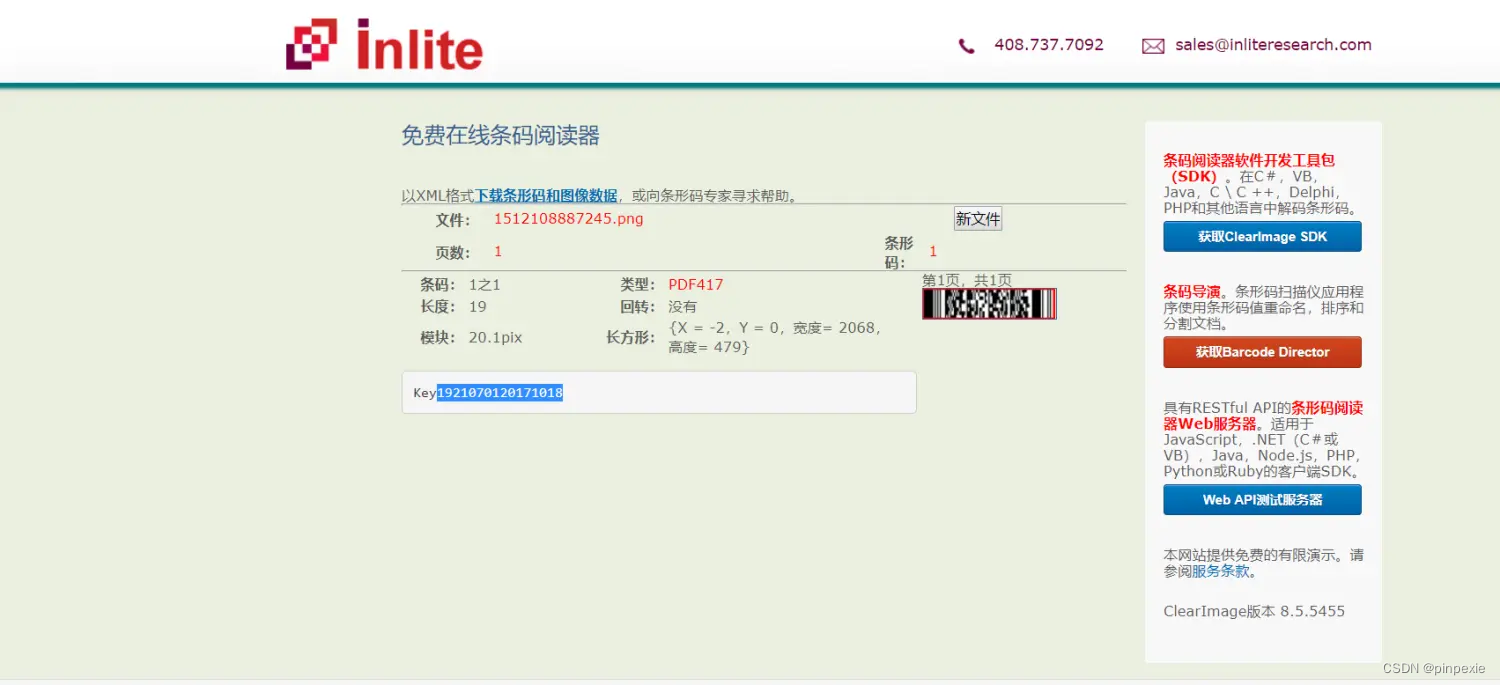Click the filename 1512108887245.png

(567, 218)
